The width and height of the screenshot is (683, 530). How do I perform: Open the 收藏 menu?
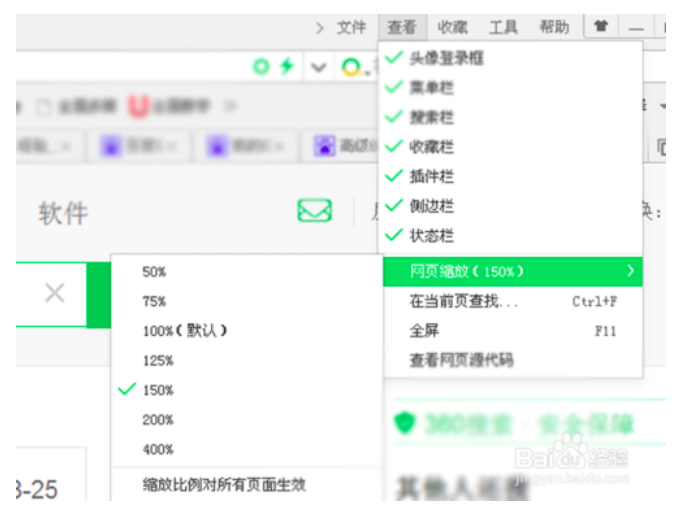[452, 27]
